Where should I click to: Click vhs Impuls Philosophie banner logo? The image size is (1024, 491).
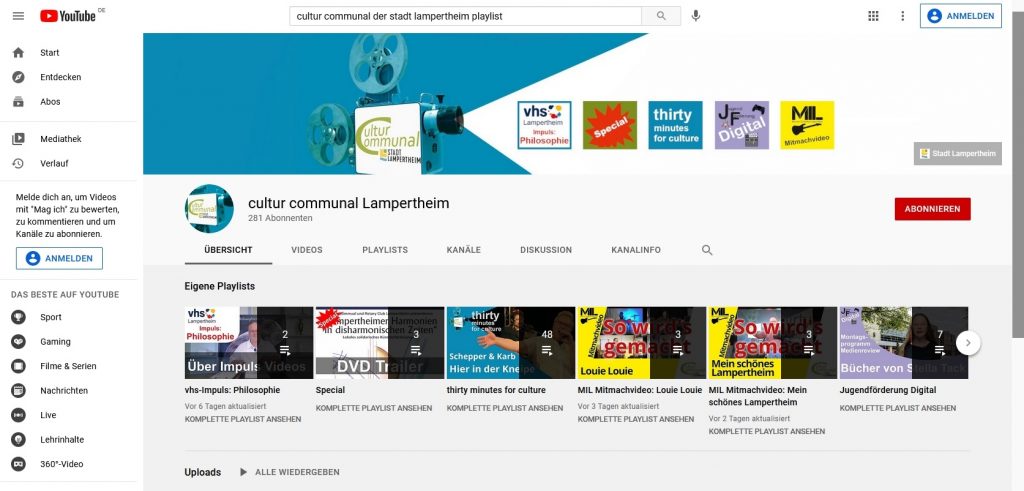[x=544, y=125]
